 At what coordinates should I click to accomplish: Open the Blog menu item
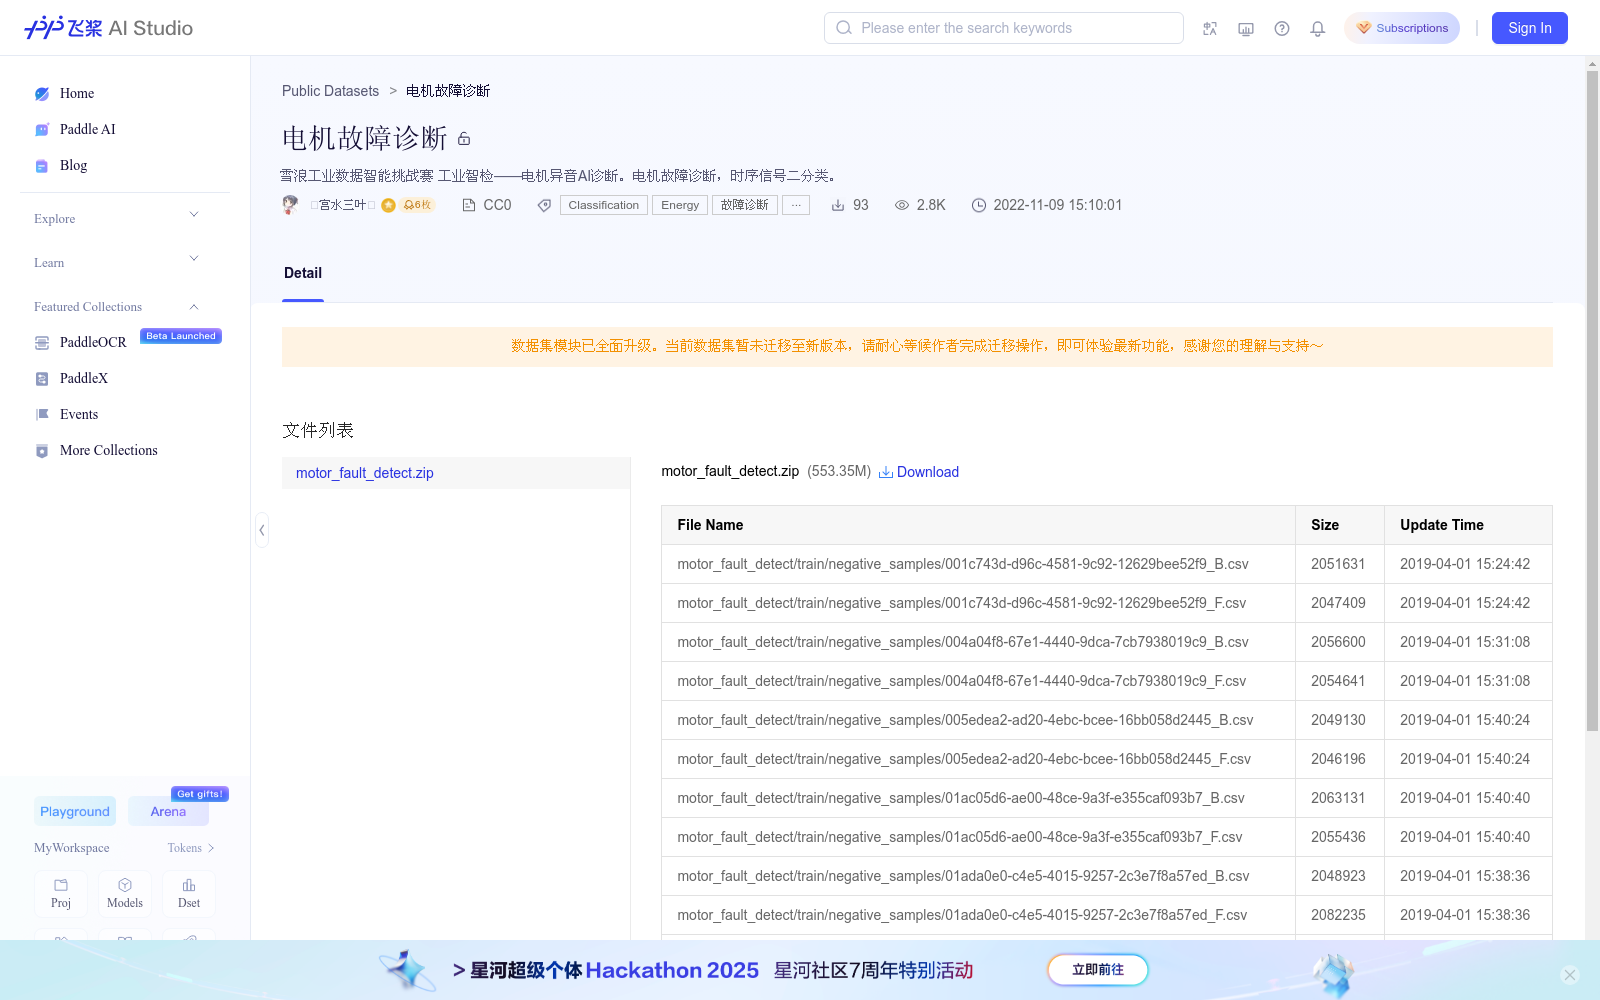[73, 166]
